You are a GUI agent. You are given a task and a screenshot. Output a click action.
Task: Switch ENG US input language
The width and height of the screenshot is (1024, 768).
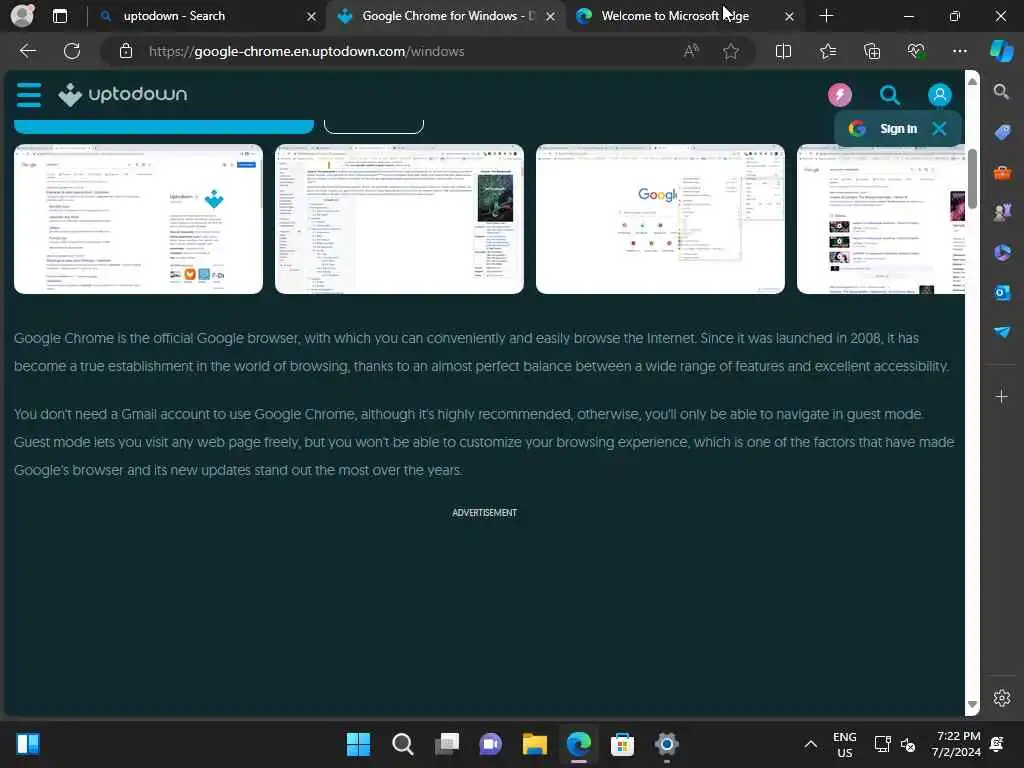pyautogui.click(x=844, y=744)
